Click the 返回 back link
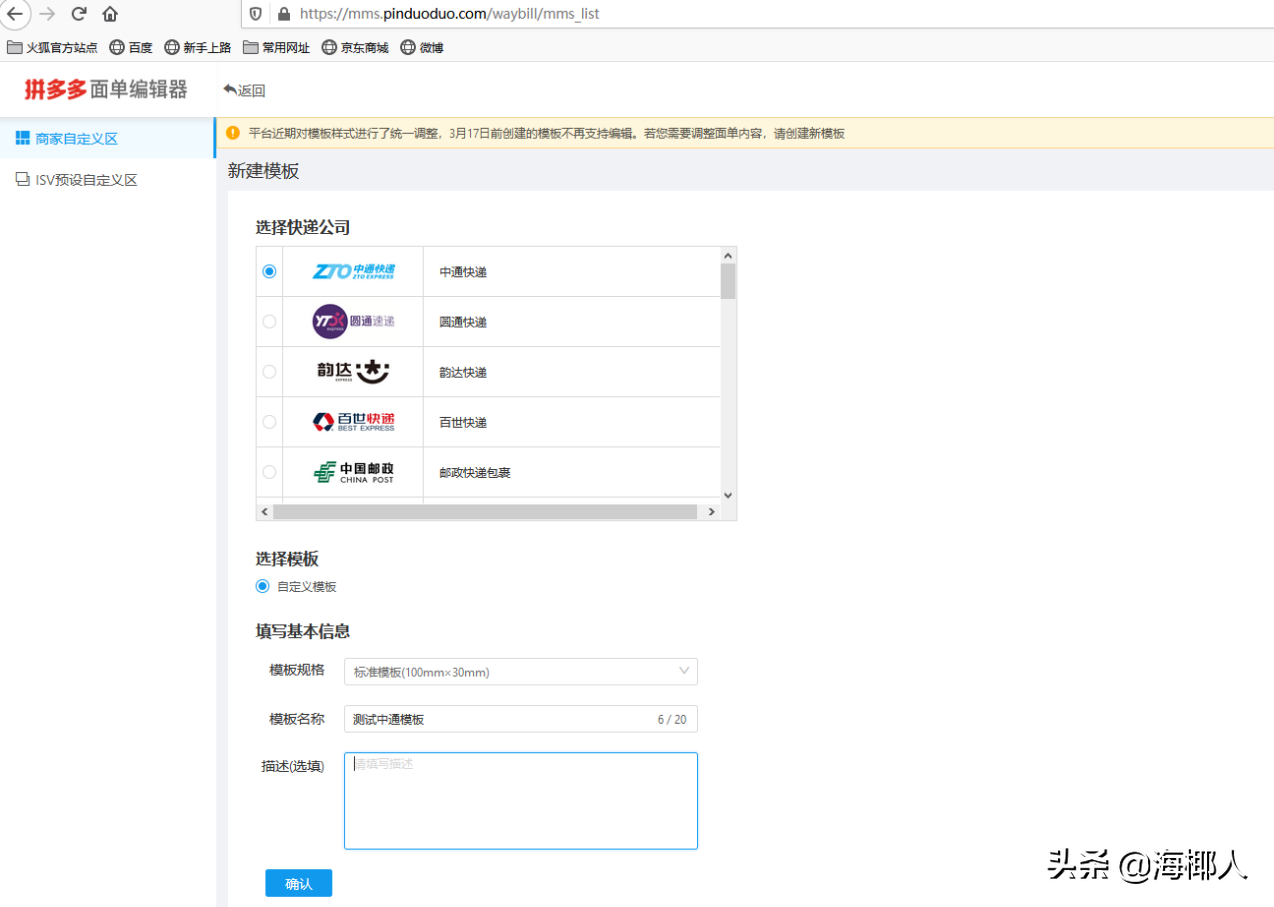The image size is (1274, 907). tap(244, 89)
